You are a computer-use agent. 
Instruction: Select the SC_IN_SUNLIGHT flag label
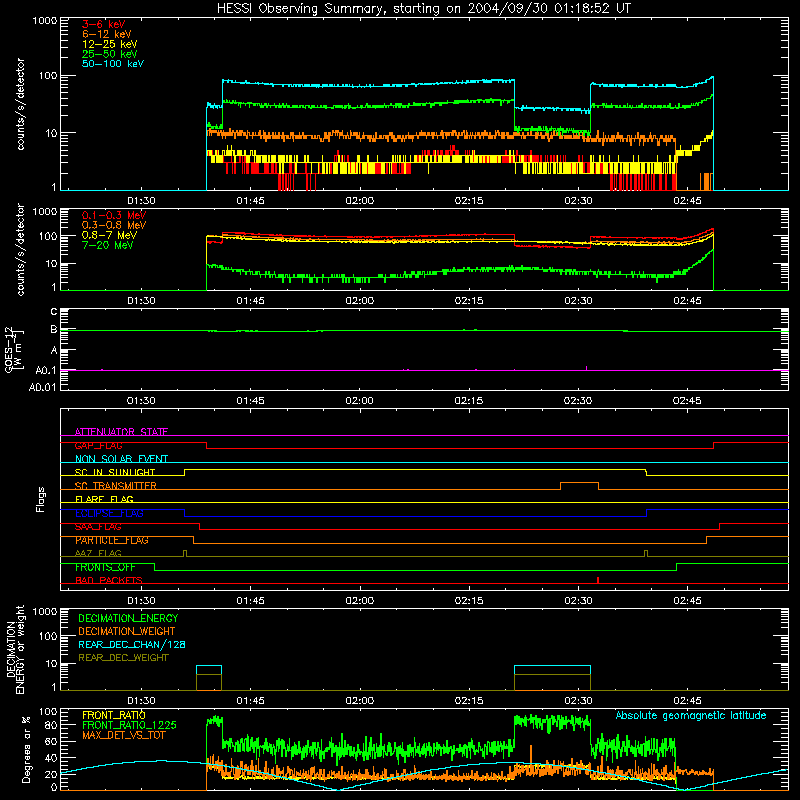115,472
